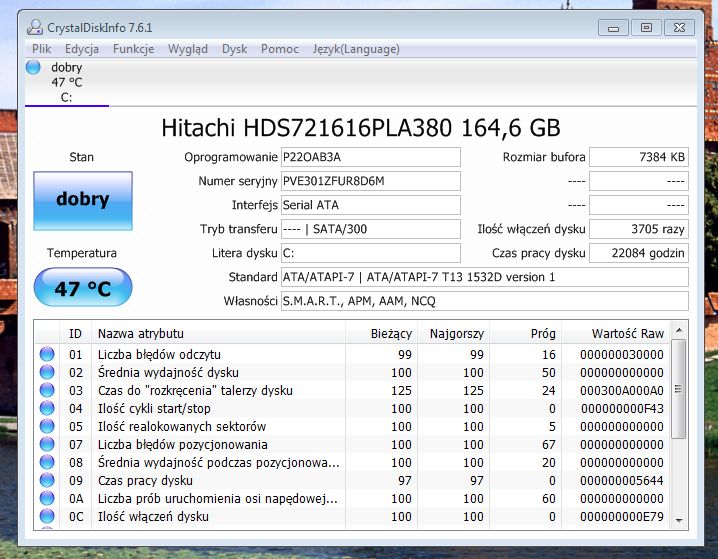718x559 pixels.
Task: Click the ID column header
Action: pos(76,333)
